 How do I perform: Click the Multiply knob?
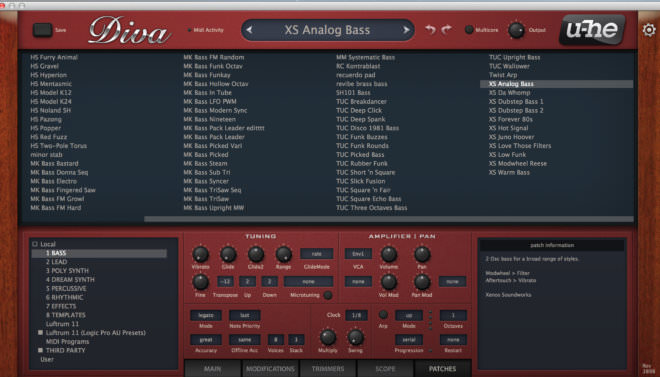[328, 337]
